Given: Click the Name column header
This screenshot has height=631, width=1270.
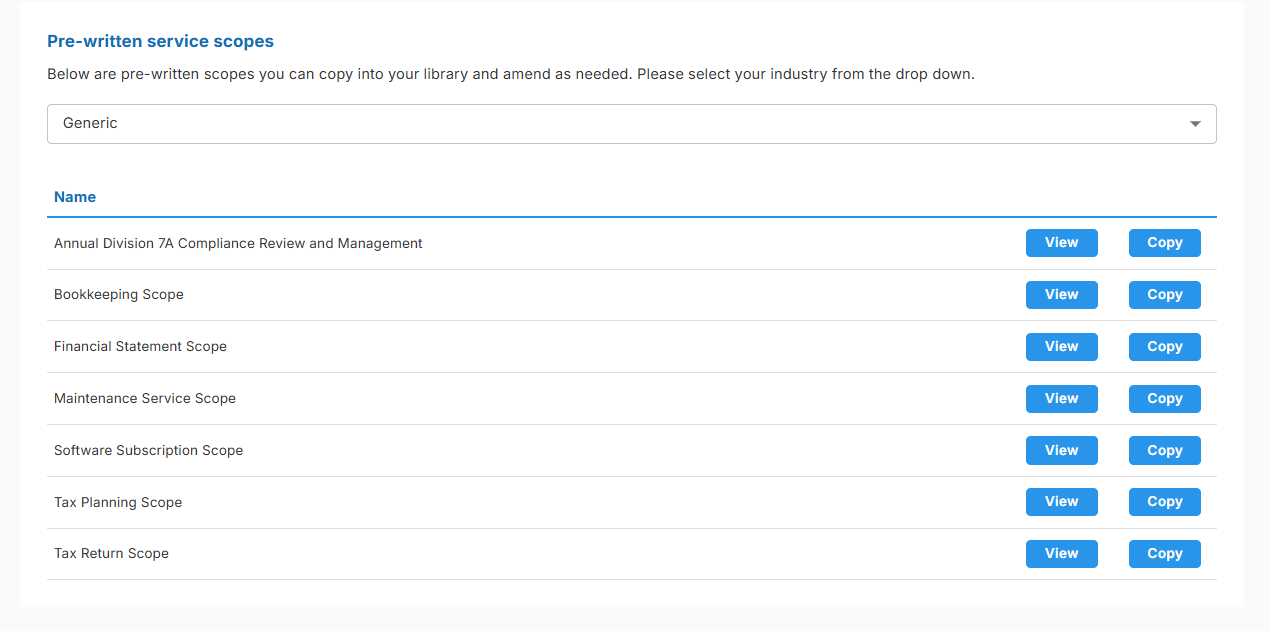Looking at the screenshot, I should pyautogui.click(x=75, y=197).
